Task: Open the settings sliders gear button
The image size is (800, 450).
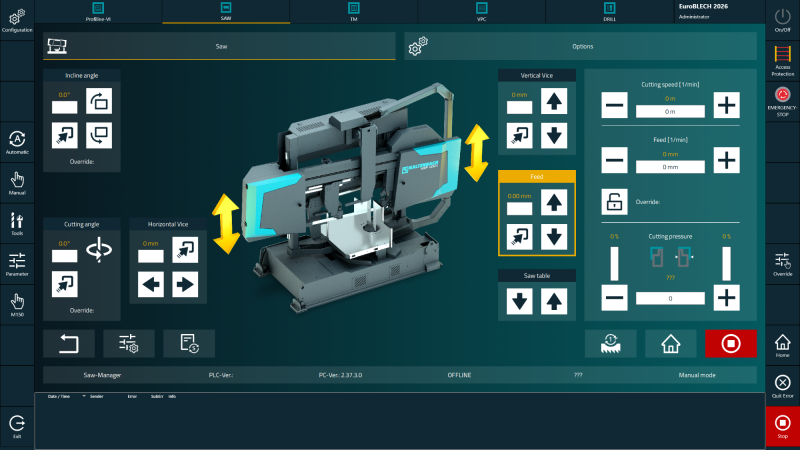Action: click(x=129, y=343)
